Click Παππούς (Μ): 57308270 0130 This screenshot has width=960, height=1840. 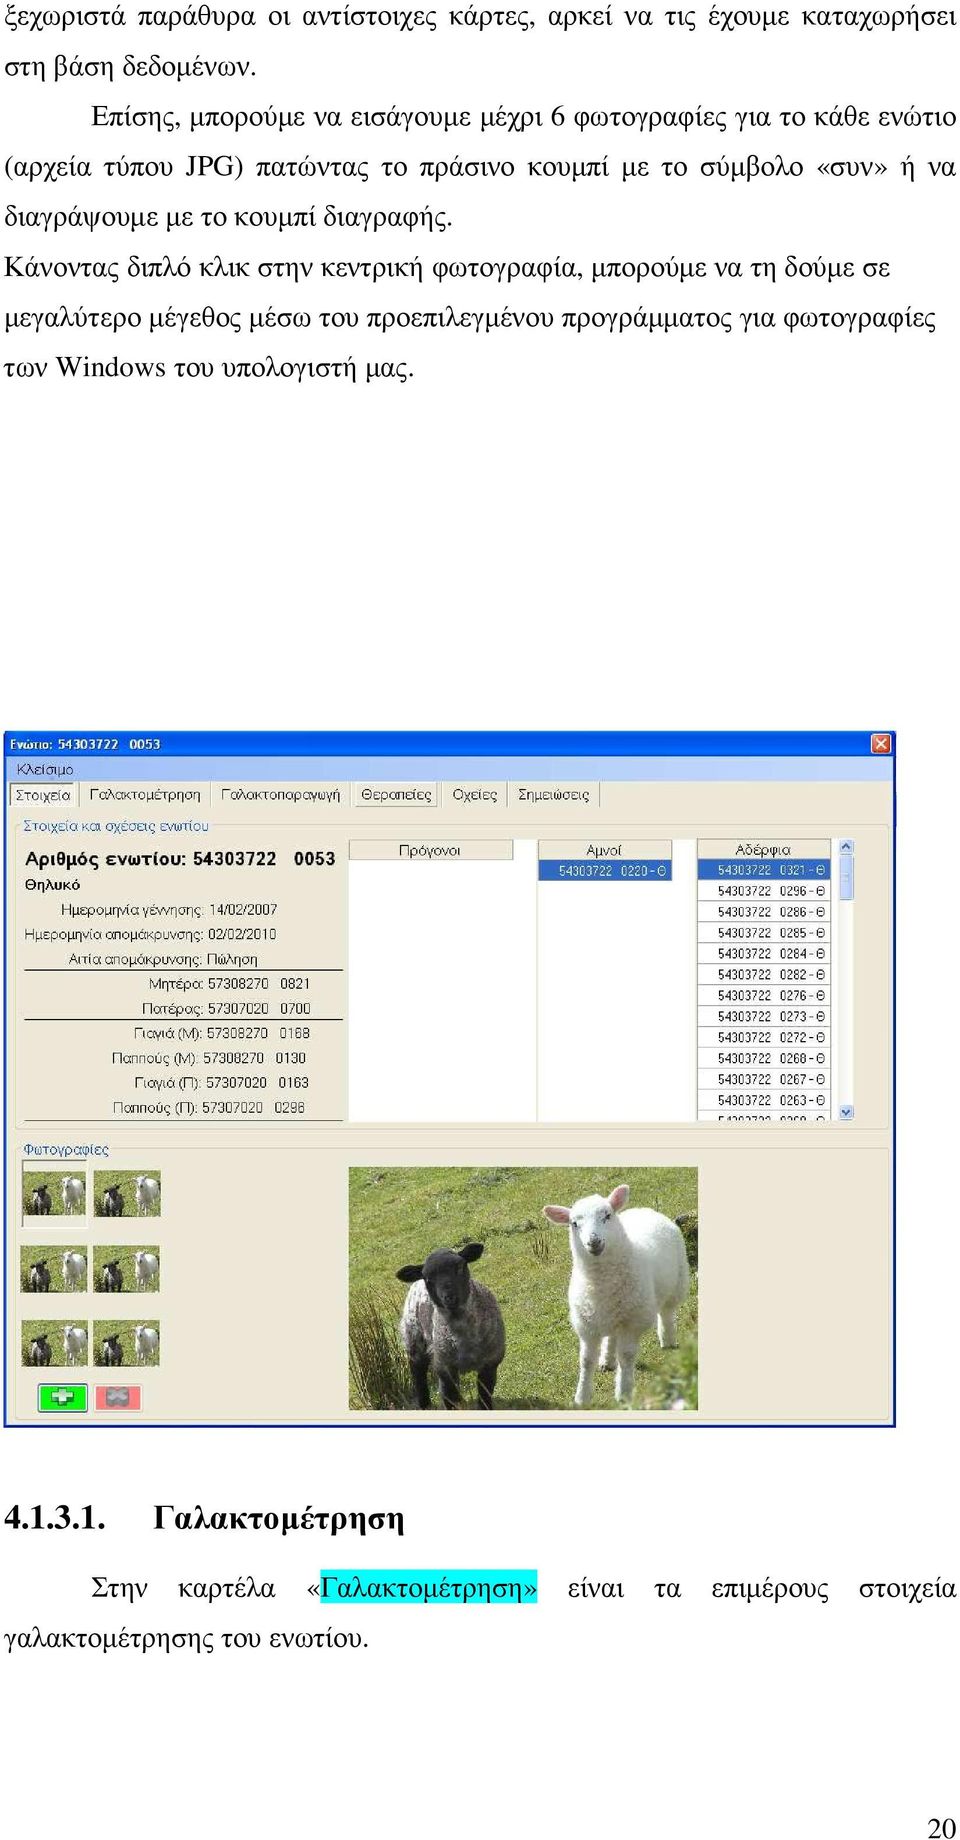[x=208, y=1058]
